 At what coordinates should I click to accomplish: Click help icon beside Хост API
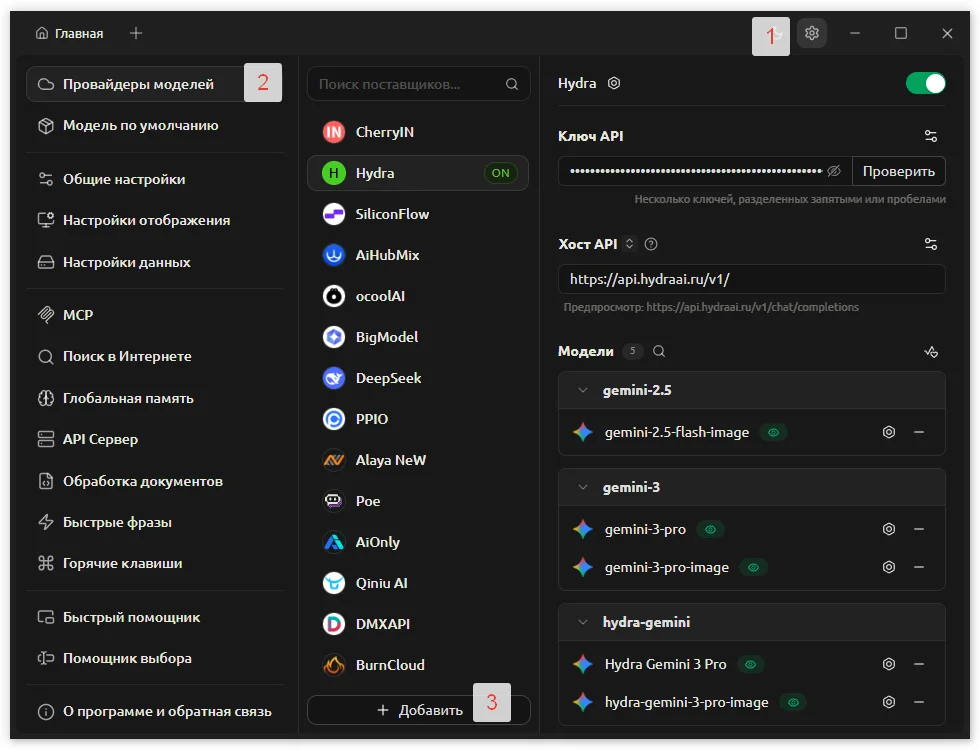click(651, 244)
